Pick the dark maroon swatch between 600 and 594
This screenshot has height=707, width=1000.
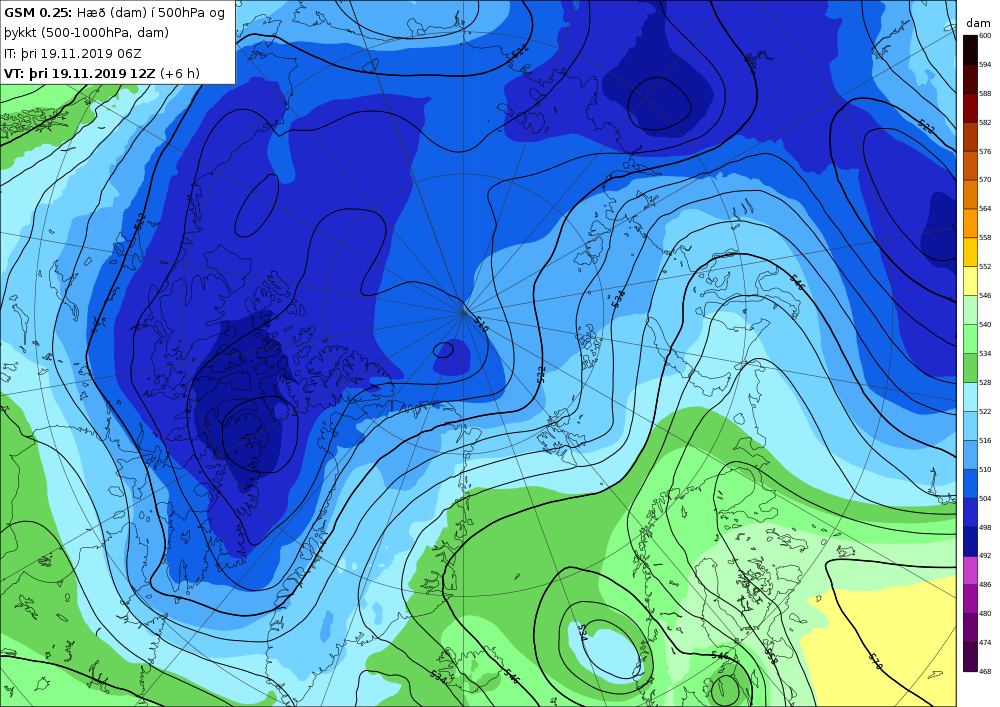click(x=970, y=50)
